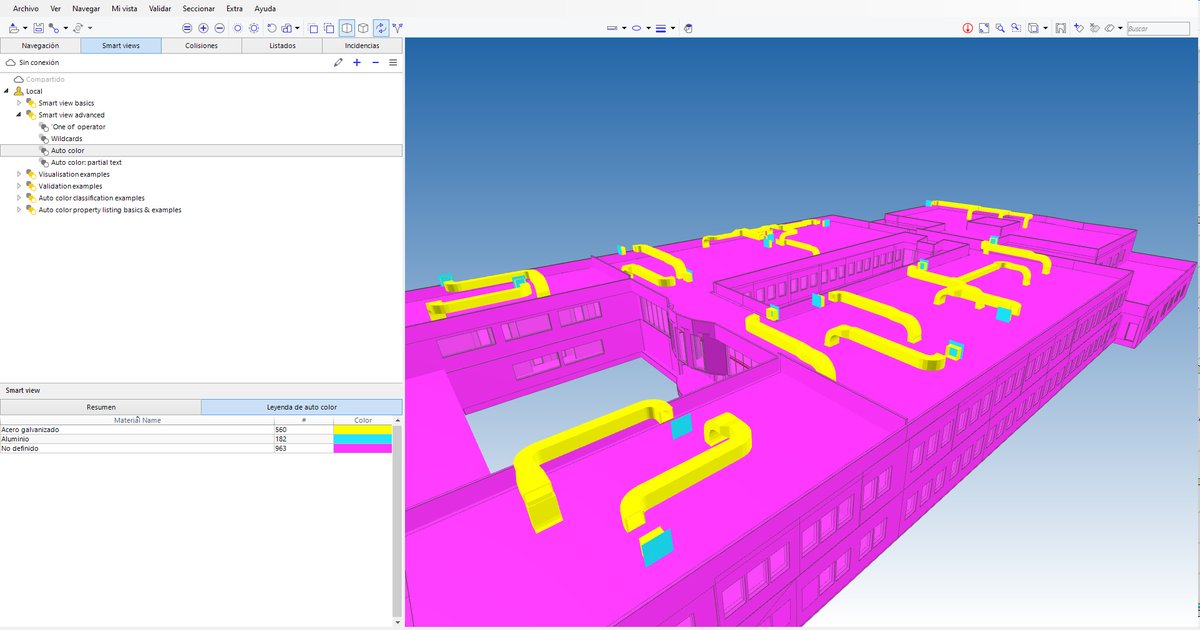Click the tag with cross icon
This screenshot has height=630, width=1200.
1095,28
